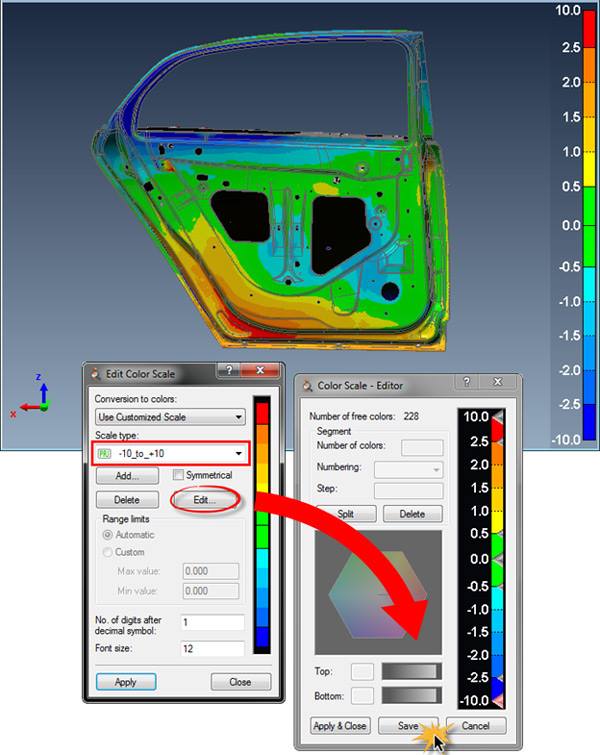This screenshot has height=755, width=600.
Task: Toggle the Symmetrical checkbox
Action: pyautogui.click(x=178, y=475)
